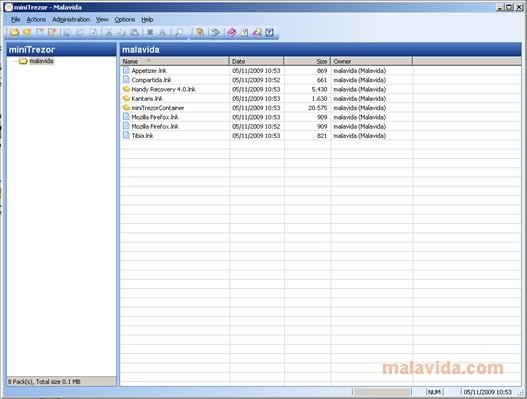Click the miniTrezor panel header
The width and height of the screenshot is (527, 399).
pos(62,50)
